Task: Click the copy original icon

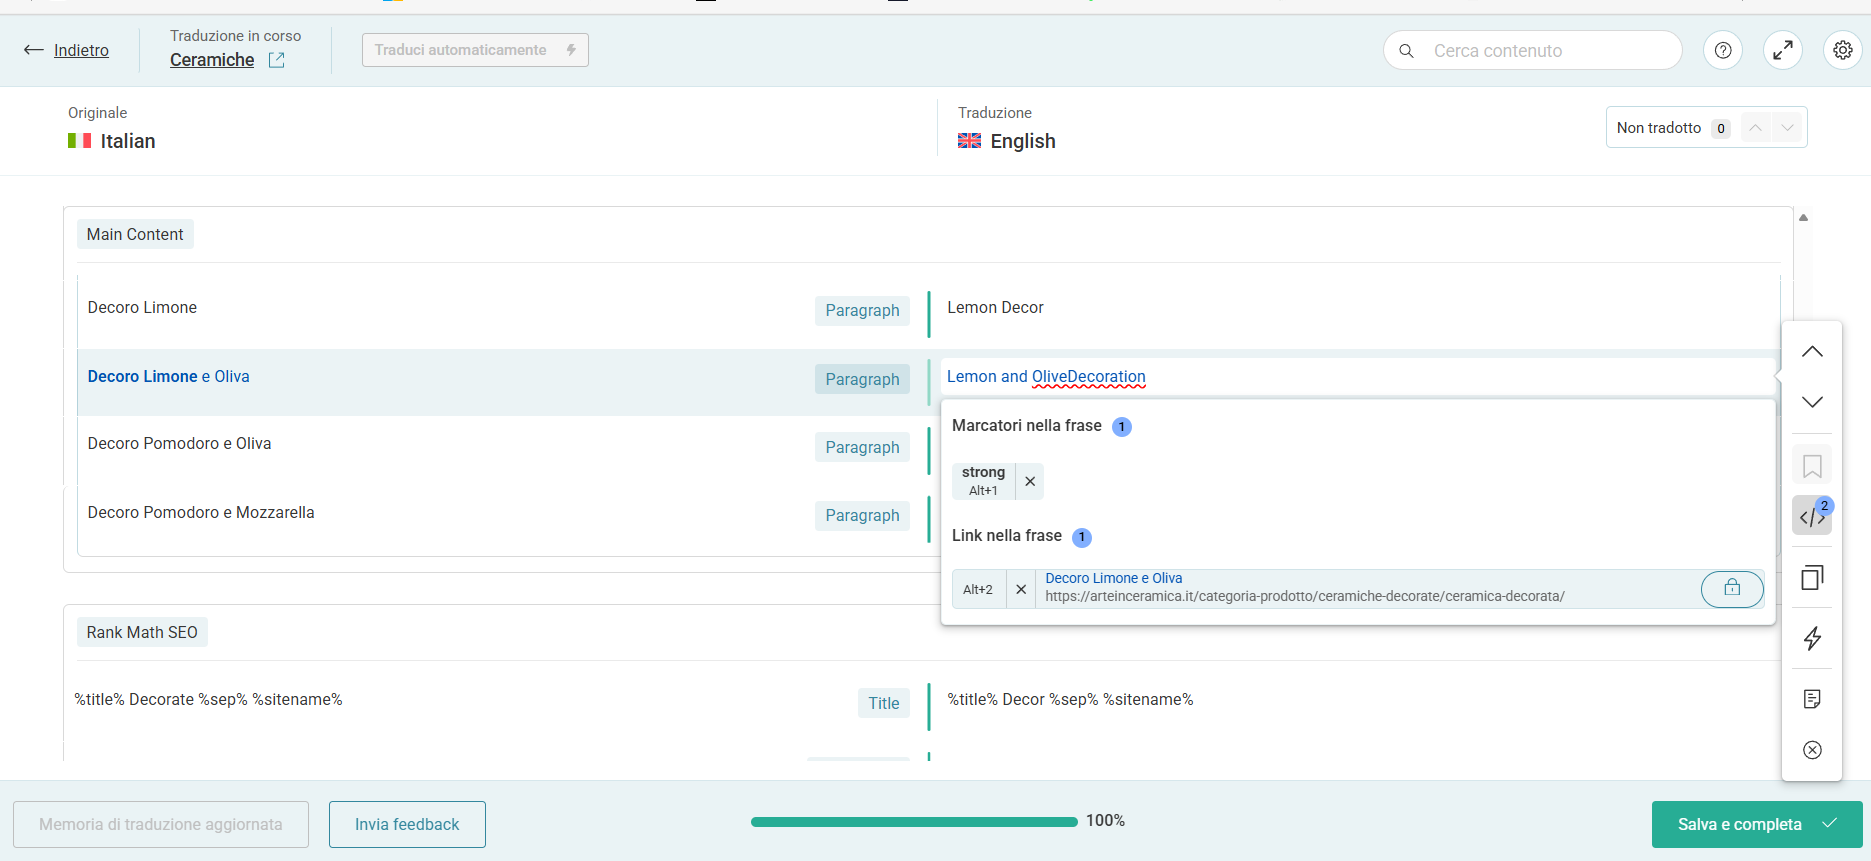Action: (1811, 577)
